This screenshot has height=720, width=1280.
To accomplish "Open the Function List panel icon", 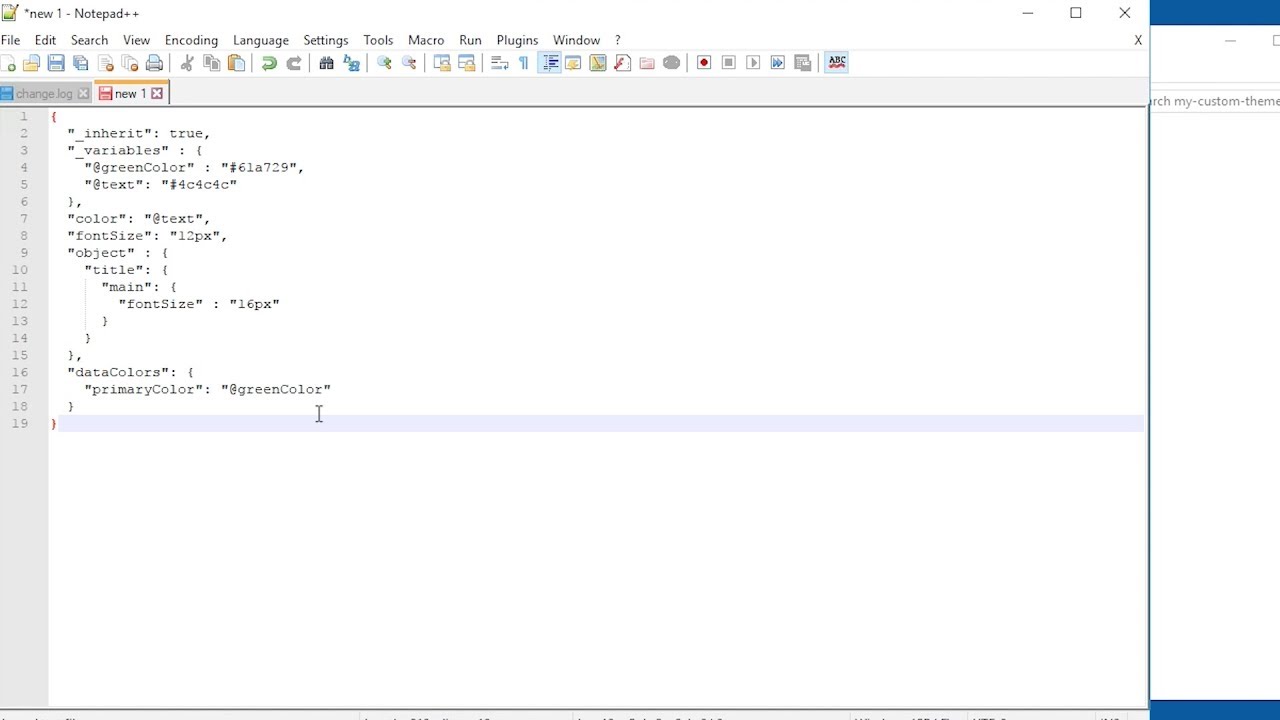I will (x=622, y=63).
